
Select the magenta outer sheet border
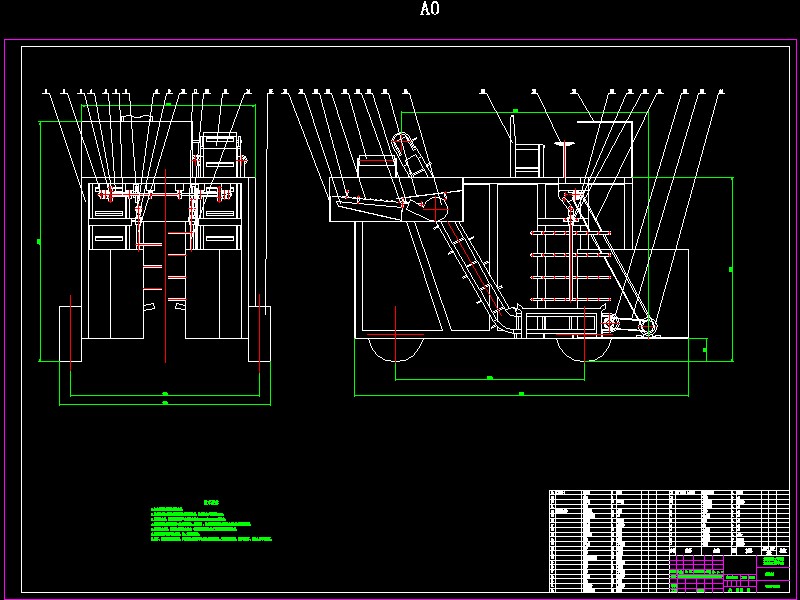click(400, 318)
